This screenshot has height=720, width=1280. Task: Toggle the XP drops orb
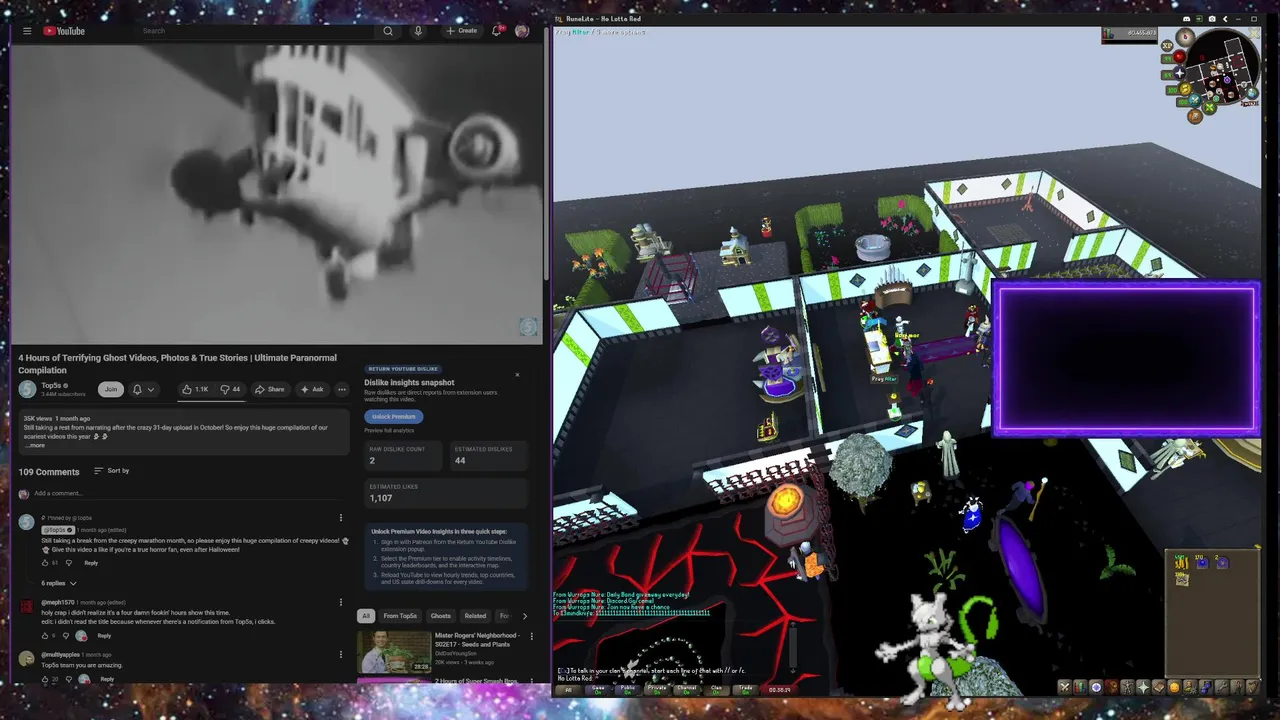coord(1167,45)
